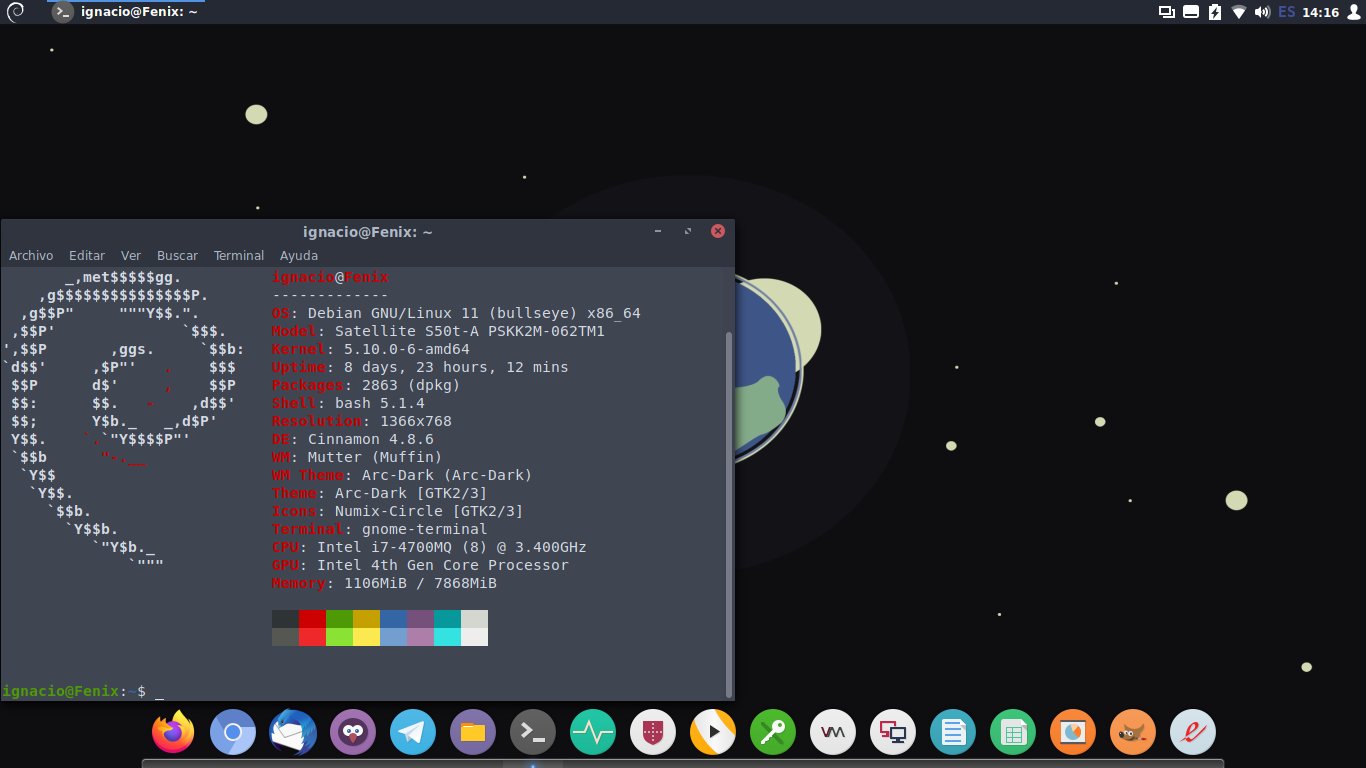Launch GIMP from the dock

[1133, 733]
